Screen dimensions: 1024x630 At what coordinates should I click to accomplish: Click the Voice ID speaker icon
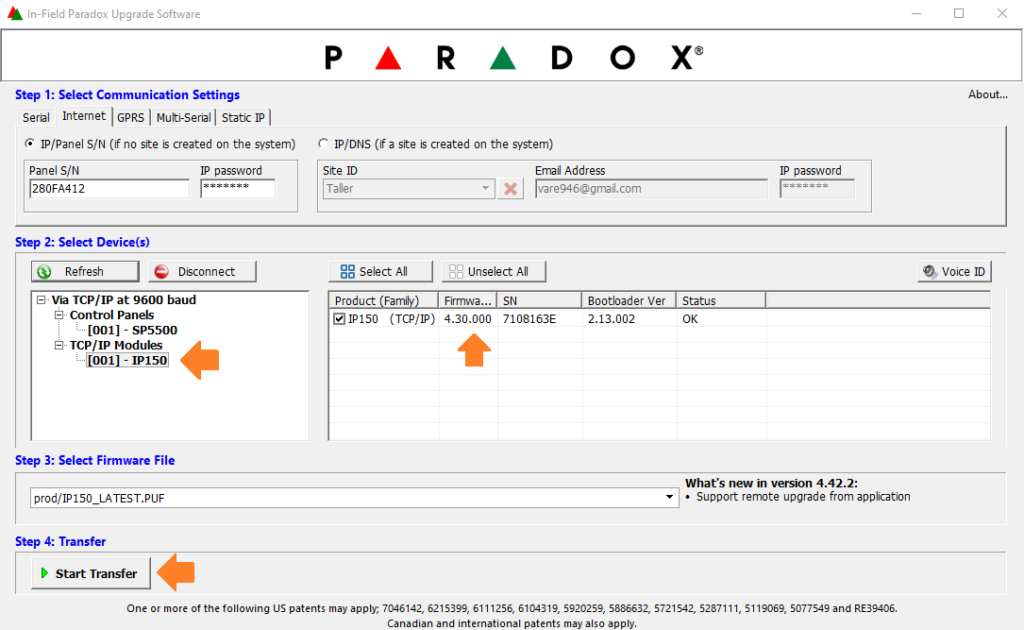[x=929, y=271]
